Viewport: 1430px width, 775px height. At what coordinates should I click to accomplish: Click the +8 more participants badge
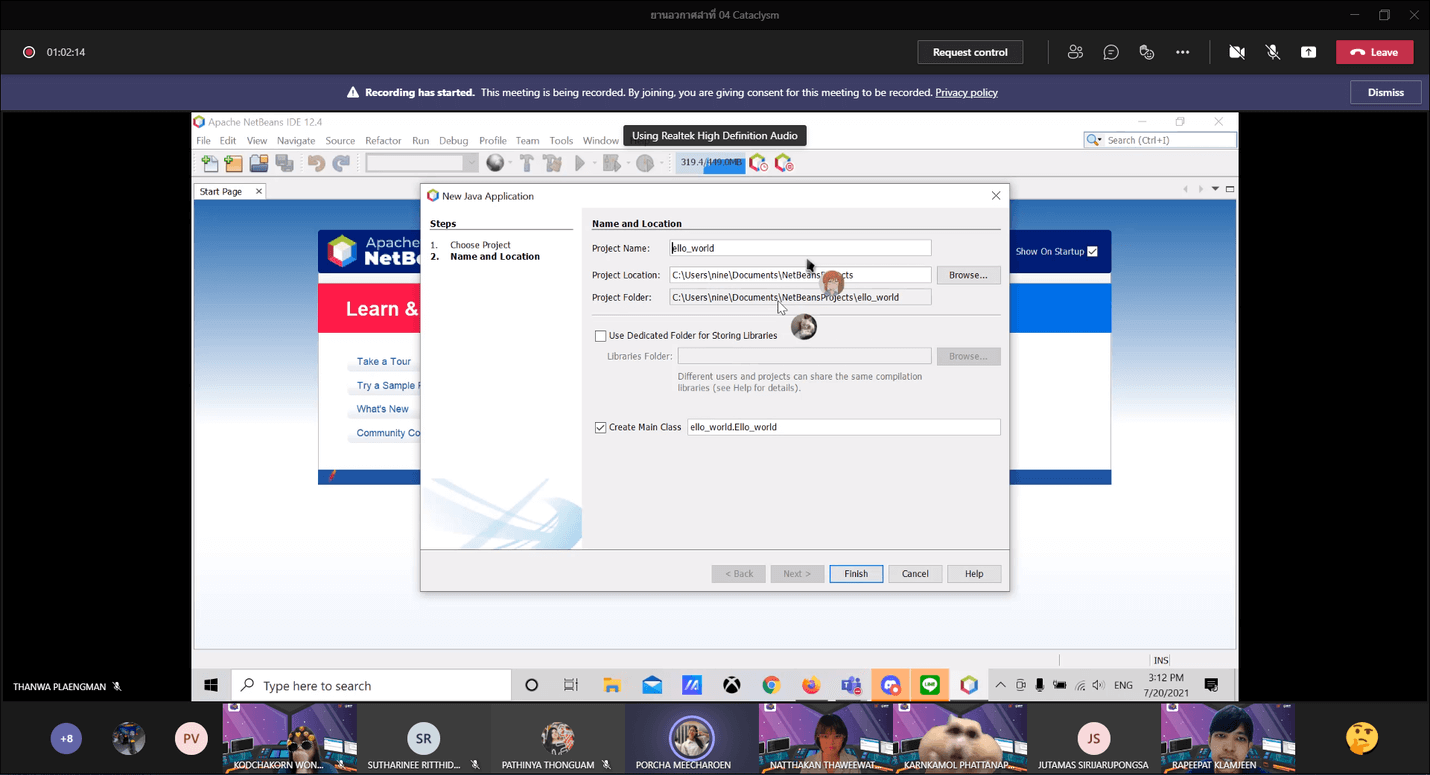[x=66, y=739]
